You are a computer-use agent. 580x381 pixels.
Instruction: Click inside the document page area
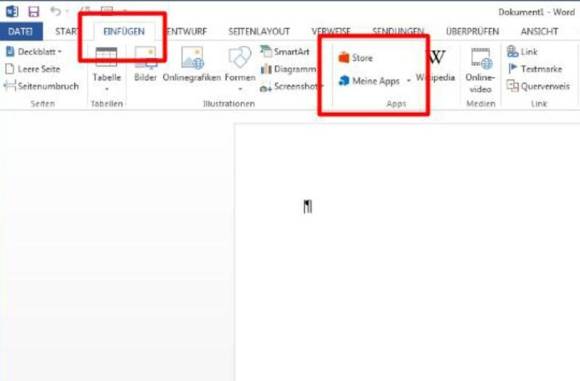tap(407, 252)
